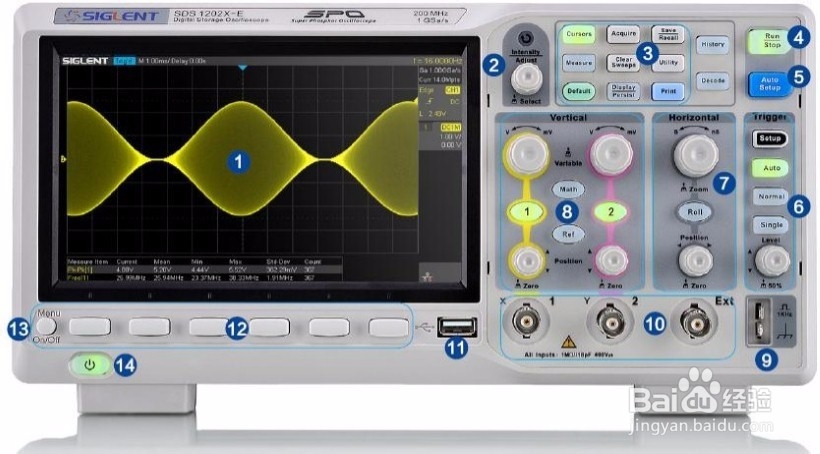
Task: Click the 'M 1.00ms/ Delay' timebase readout
Action: 172,61
